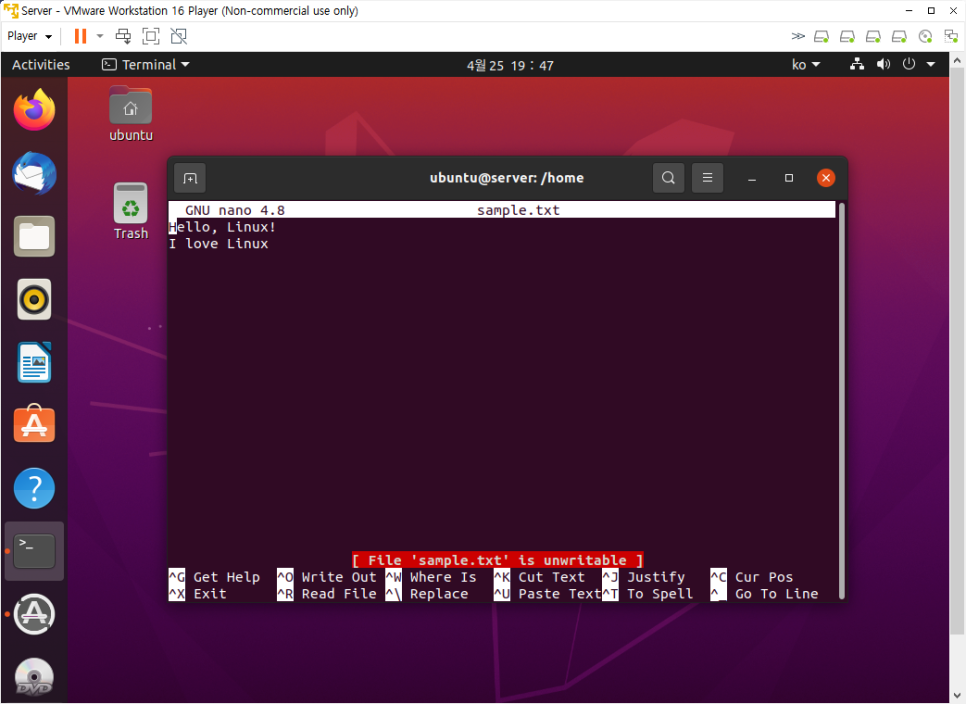Click the Read File shortcut label
The width and height of the screenshot is (966, 704).
(339, 594)
